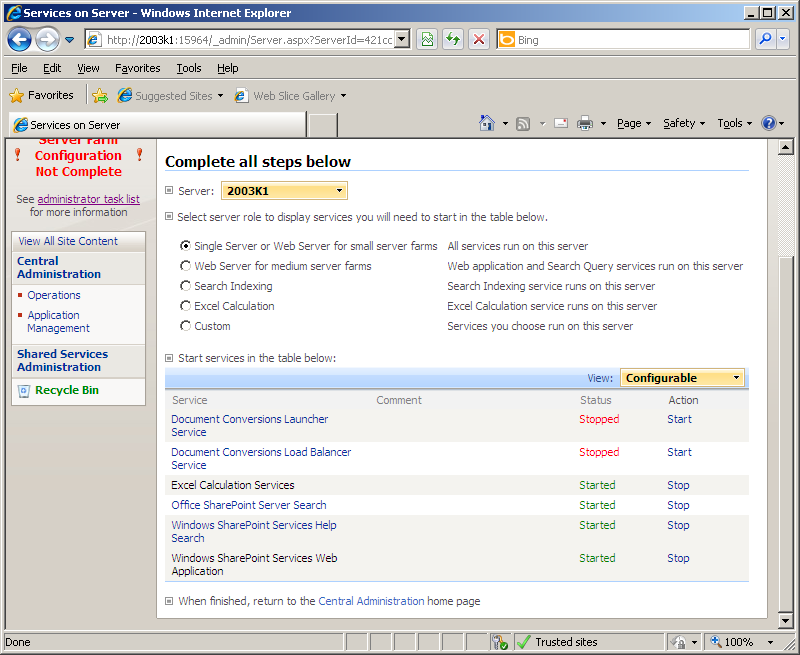Expand the address bar URL dropdown arrow
Screen dimensions: 800x655
(402, 39)
